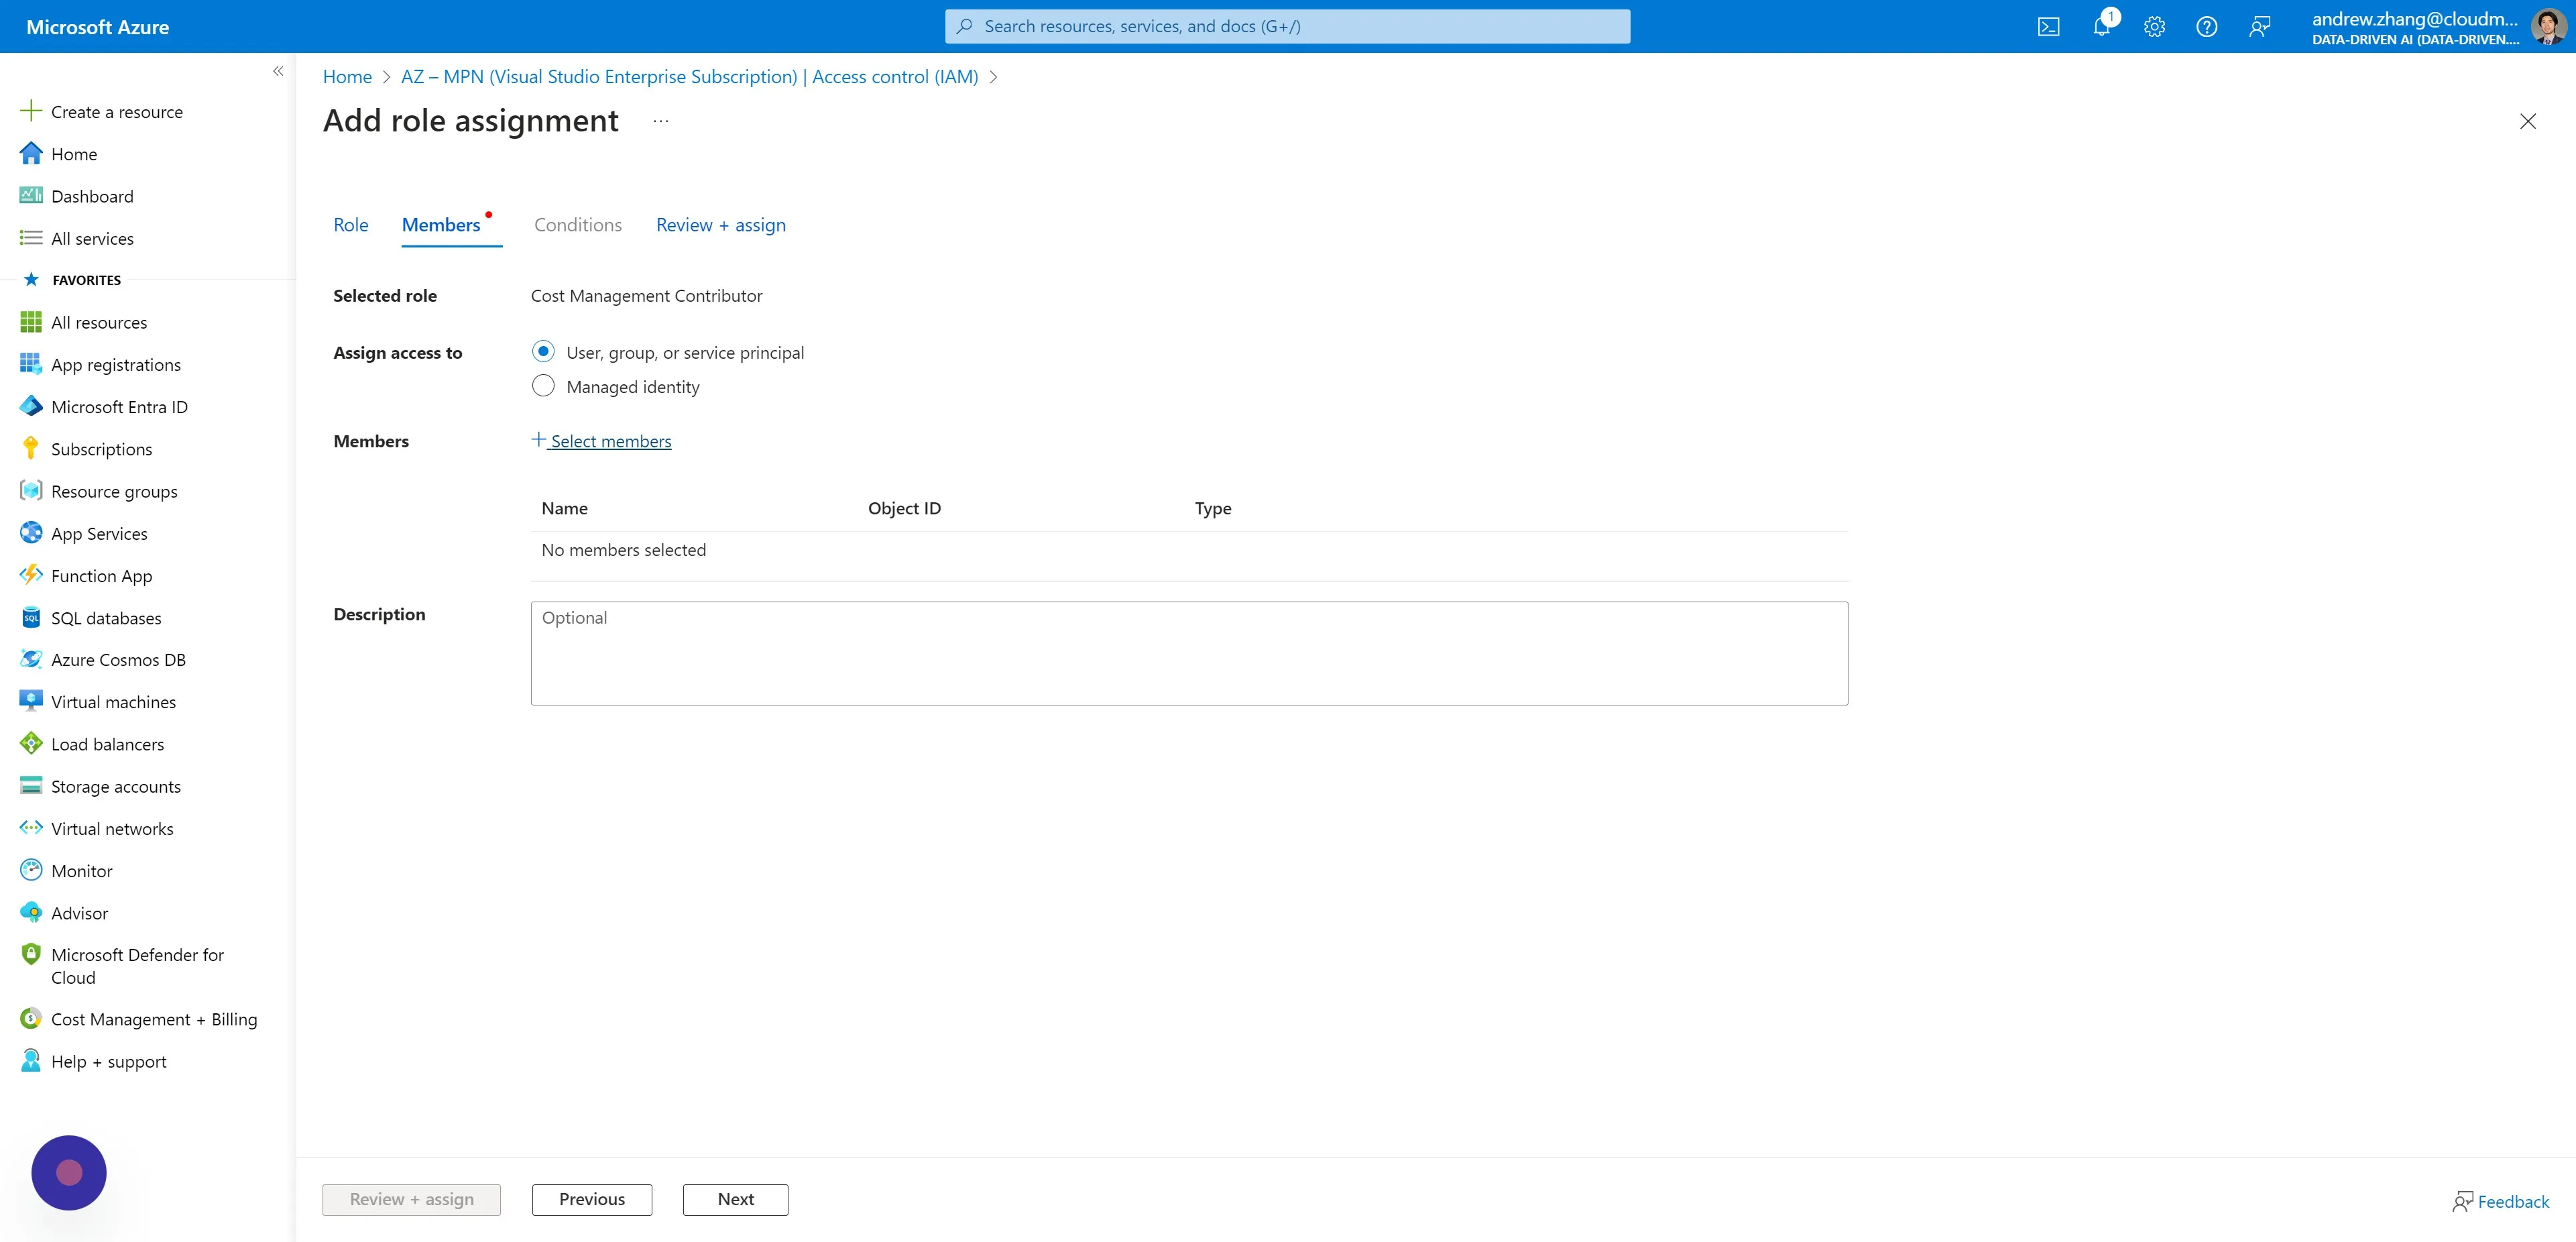Click the Select members link
Viewport: 2576px width, 1242px height.
tap(602, 441)
